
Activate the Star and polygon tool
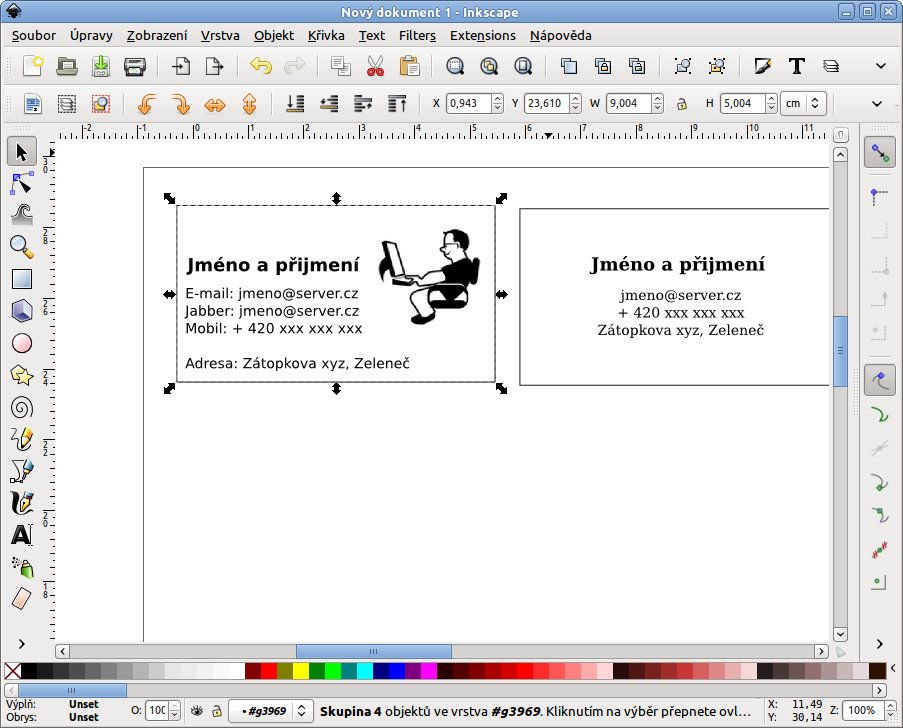(x=21, y=375)
